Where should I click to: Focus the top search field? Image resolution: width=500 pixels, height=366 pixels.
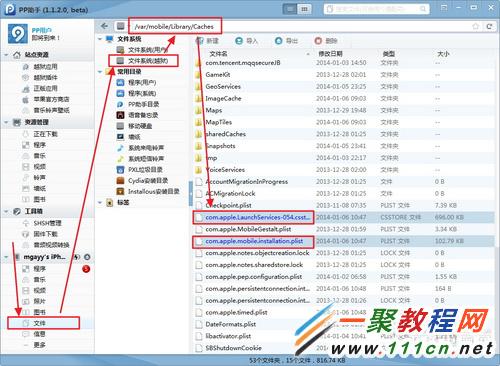click(x=376, y=9)
